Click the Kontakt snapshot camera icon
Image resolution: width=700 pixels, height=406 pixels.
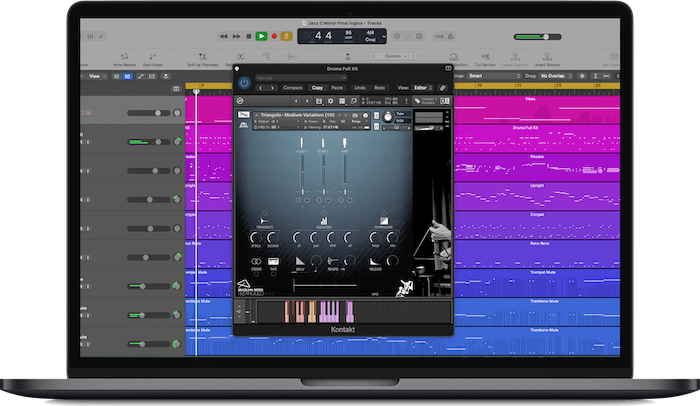click(x=353, y=115)
